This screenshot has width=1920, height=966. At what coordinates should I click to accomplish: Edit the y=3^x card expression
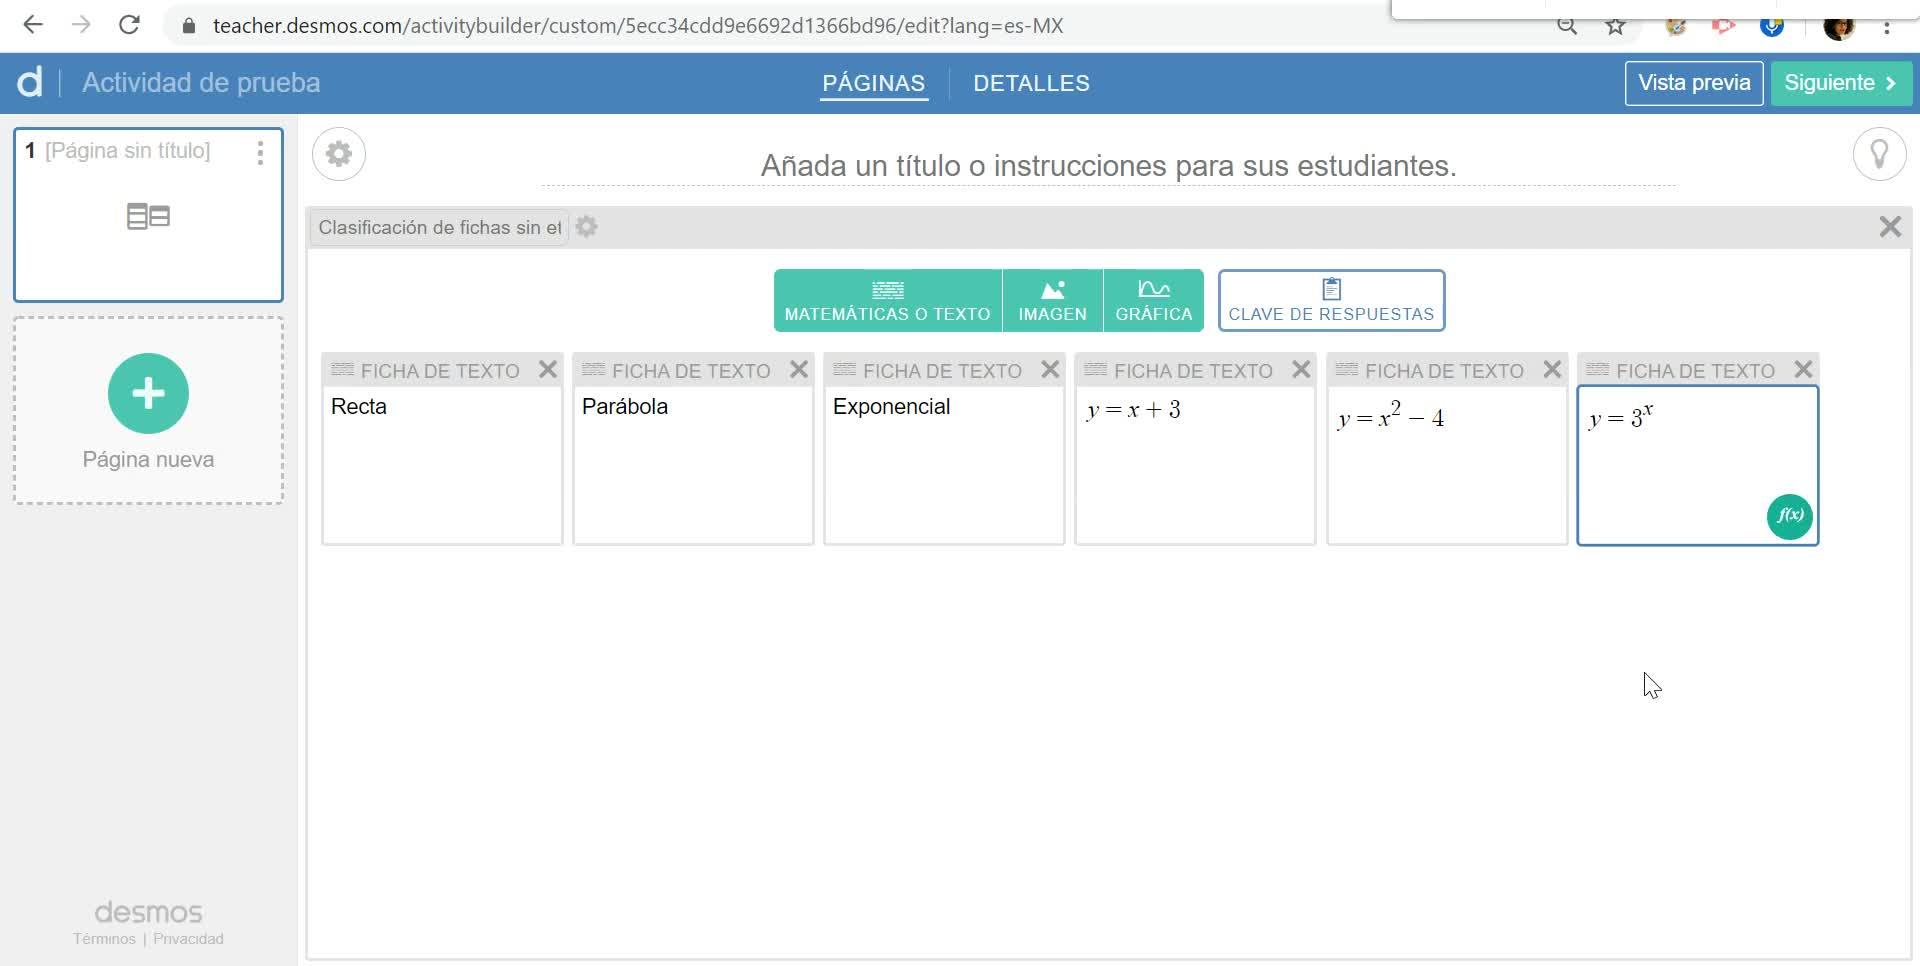1697,465
